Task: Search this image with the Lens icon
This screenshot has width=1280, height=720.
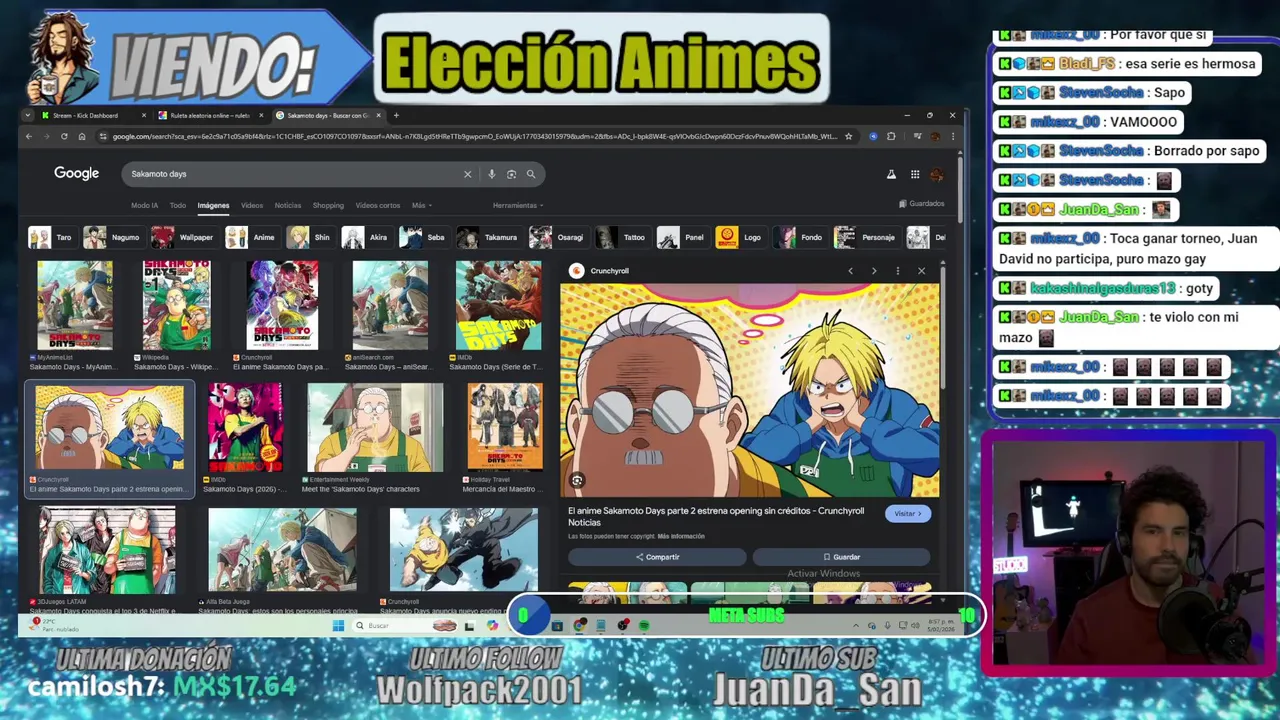Action: (x=577, y=481)
